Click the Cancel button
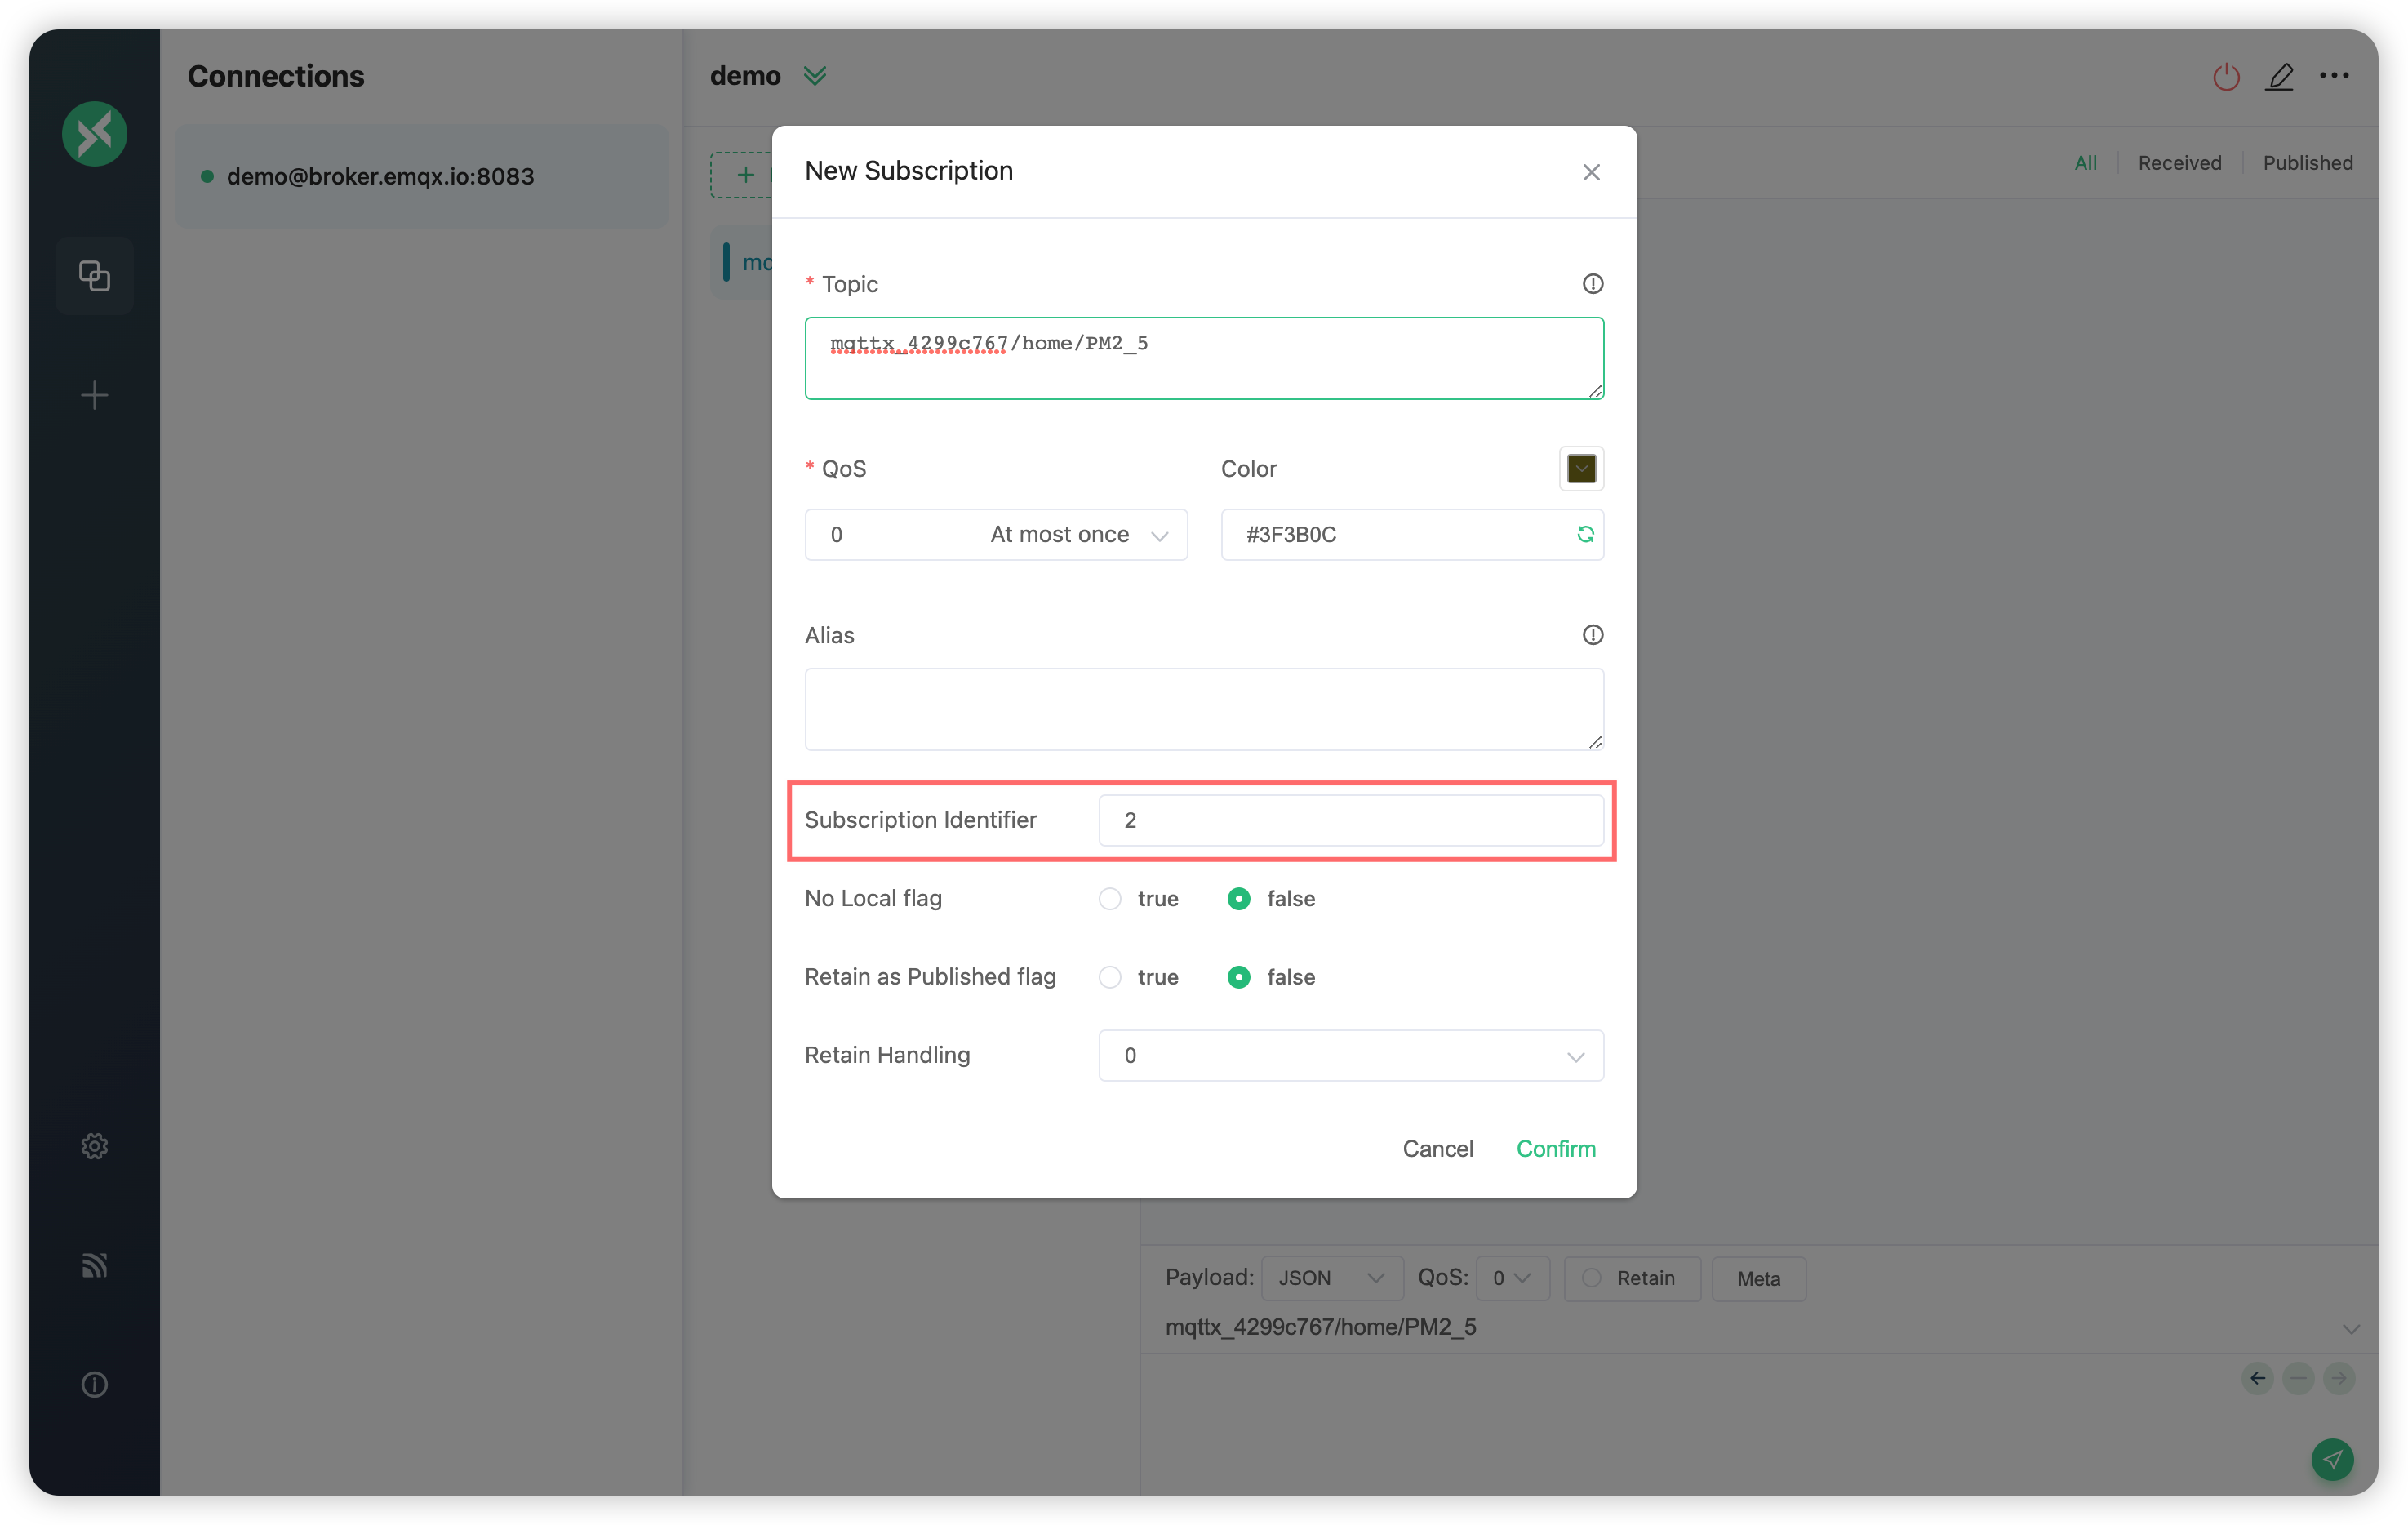 [x=1437, y=1149]
